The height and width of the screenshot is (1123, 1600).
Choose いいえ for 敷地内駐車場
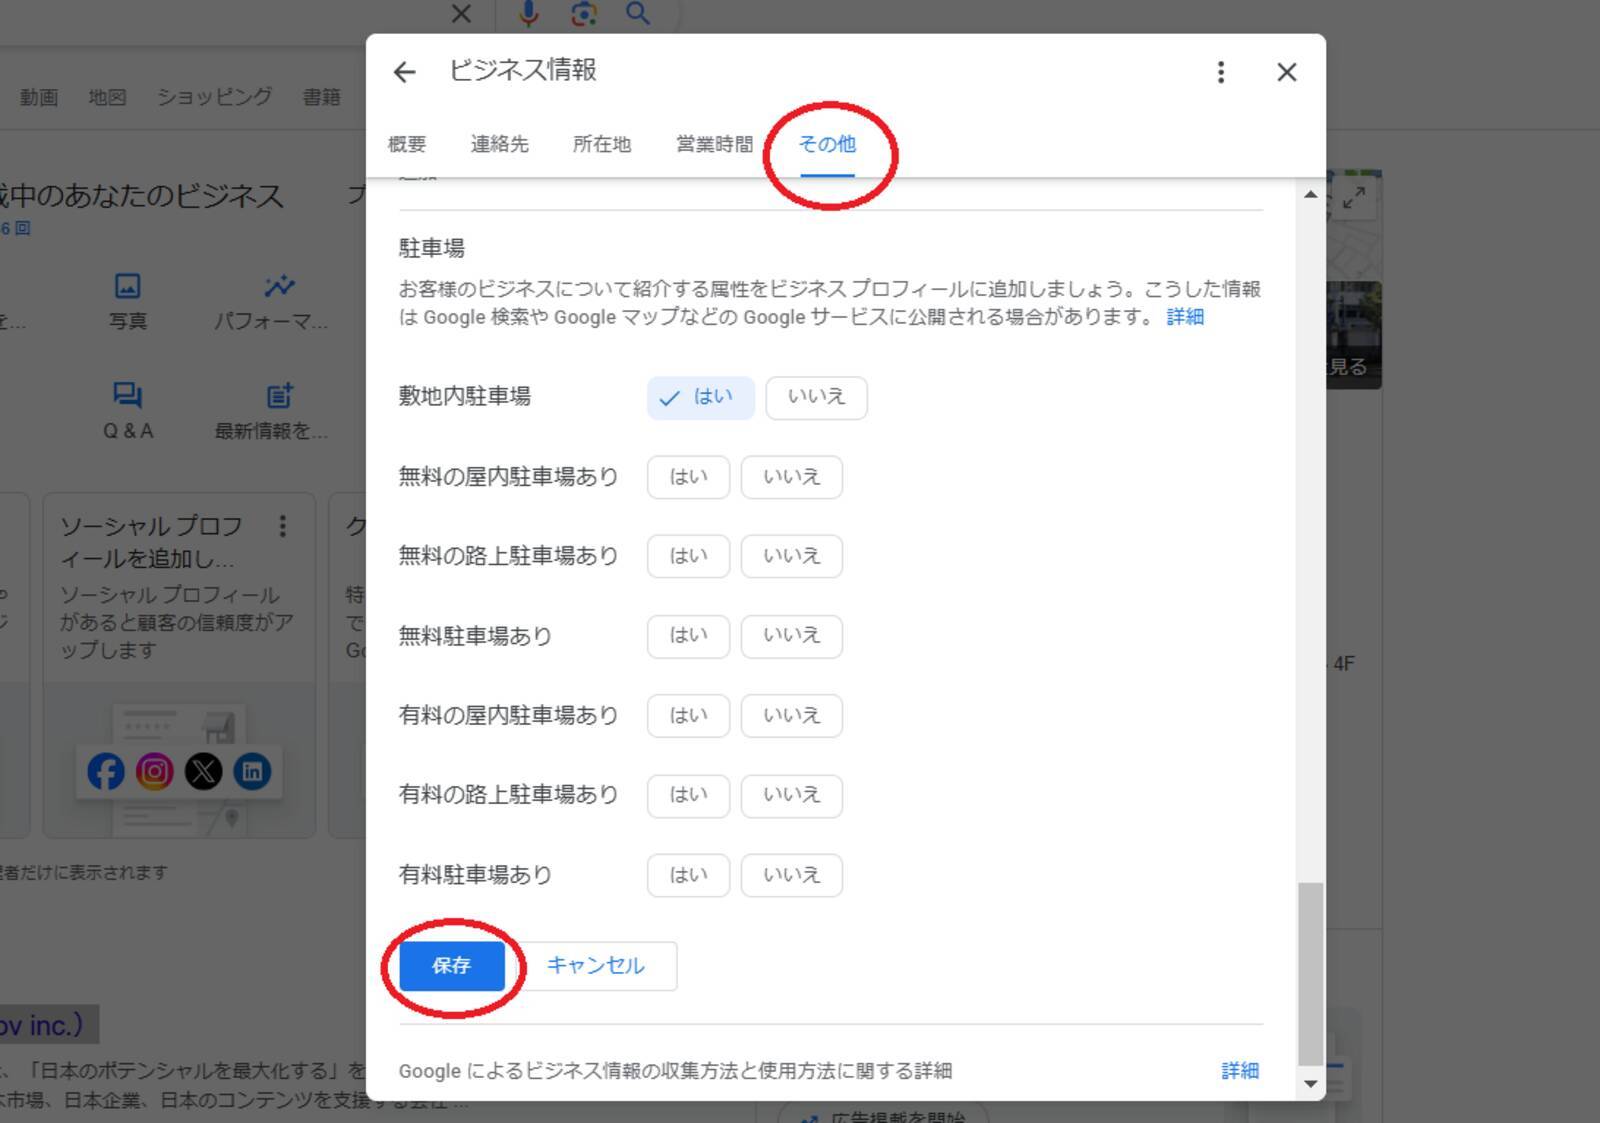click(816, 398)
